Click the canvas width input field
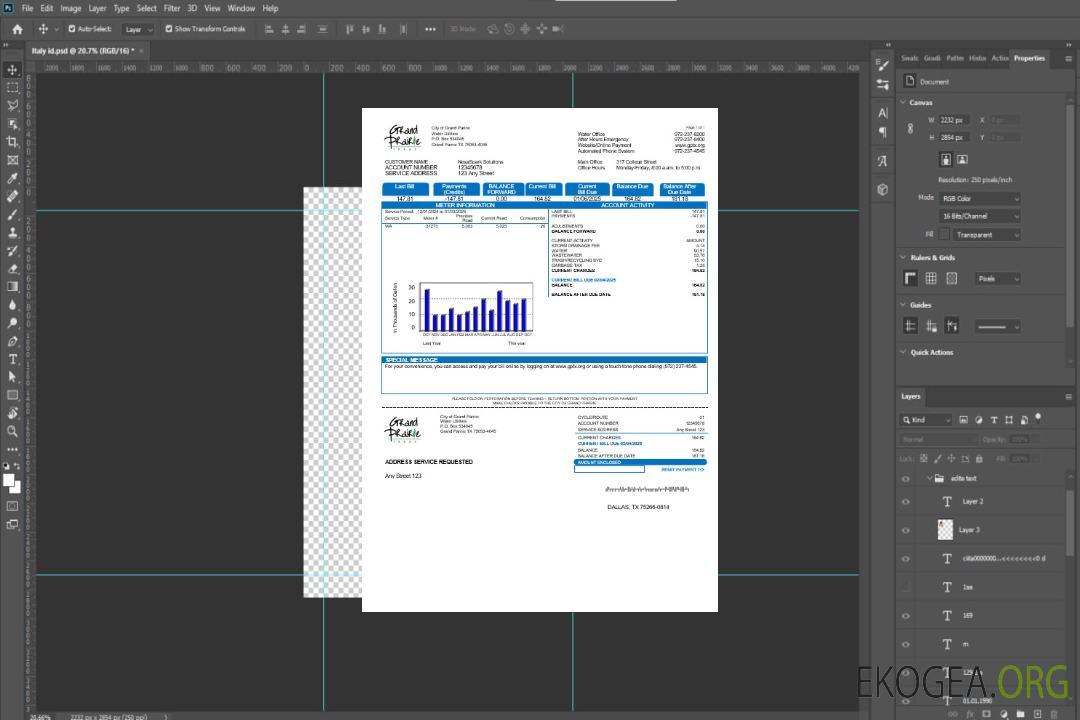 pos(954,120)
